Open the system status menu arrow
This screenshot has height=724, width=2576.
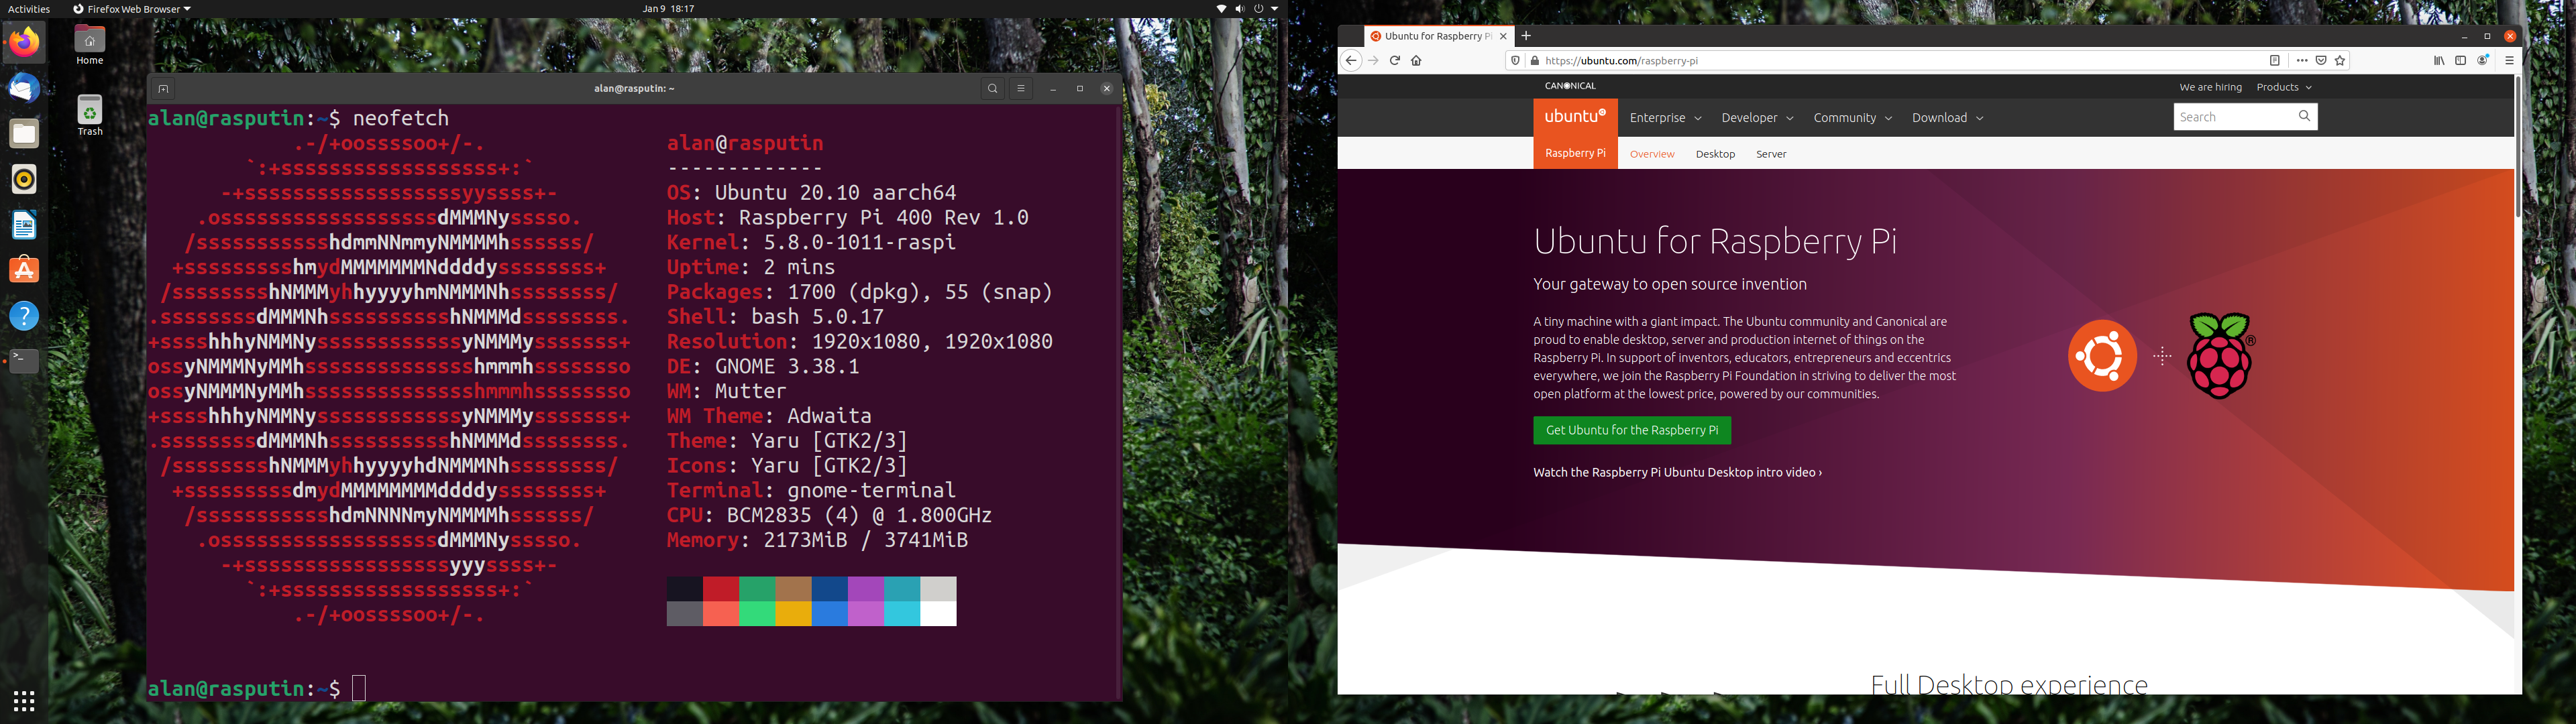1275,9
